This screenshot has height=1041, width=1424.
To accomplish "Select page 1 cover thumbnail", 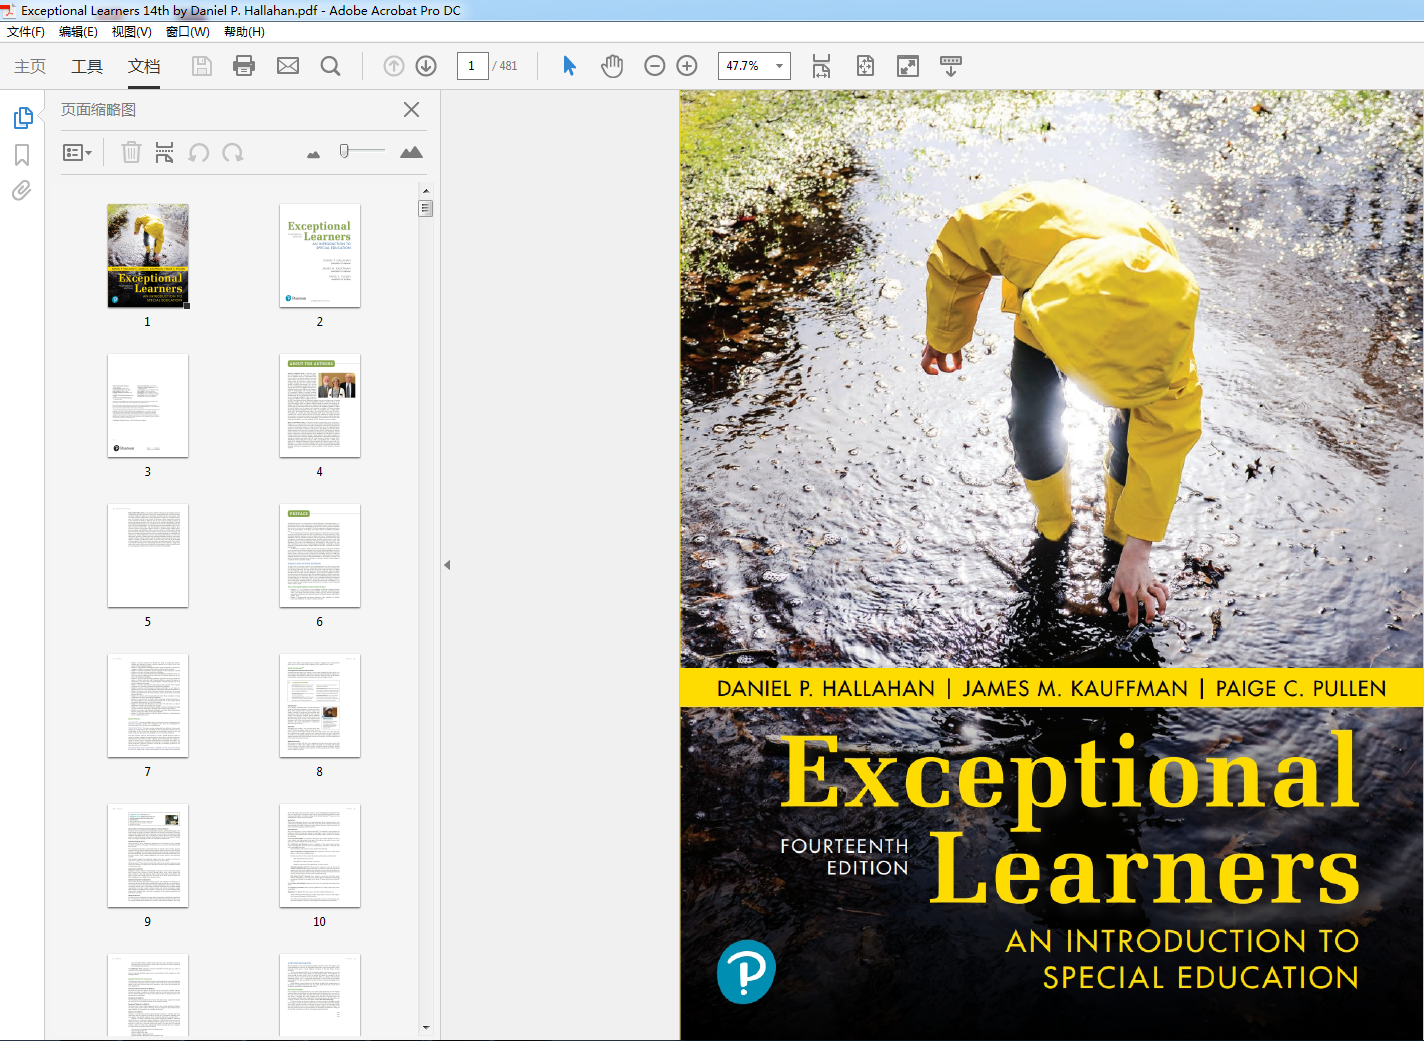I will (148, 256).
